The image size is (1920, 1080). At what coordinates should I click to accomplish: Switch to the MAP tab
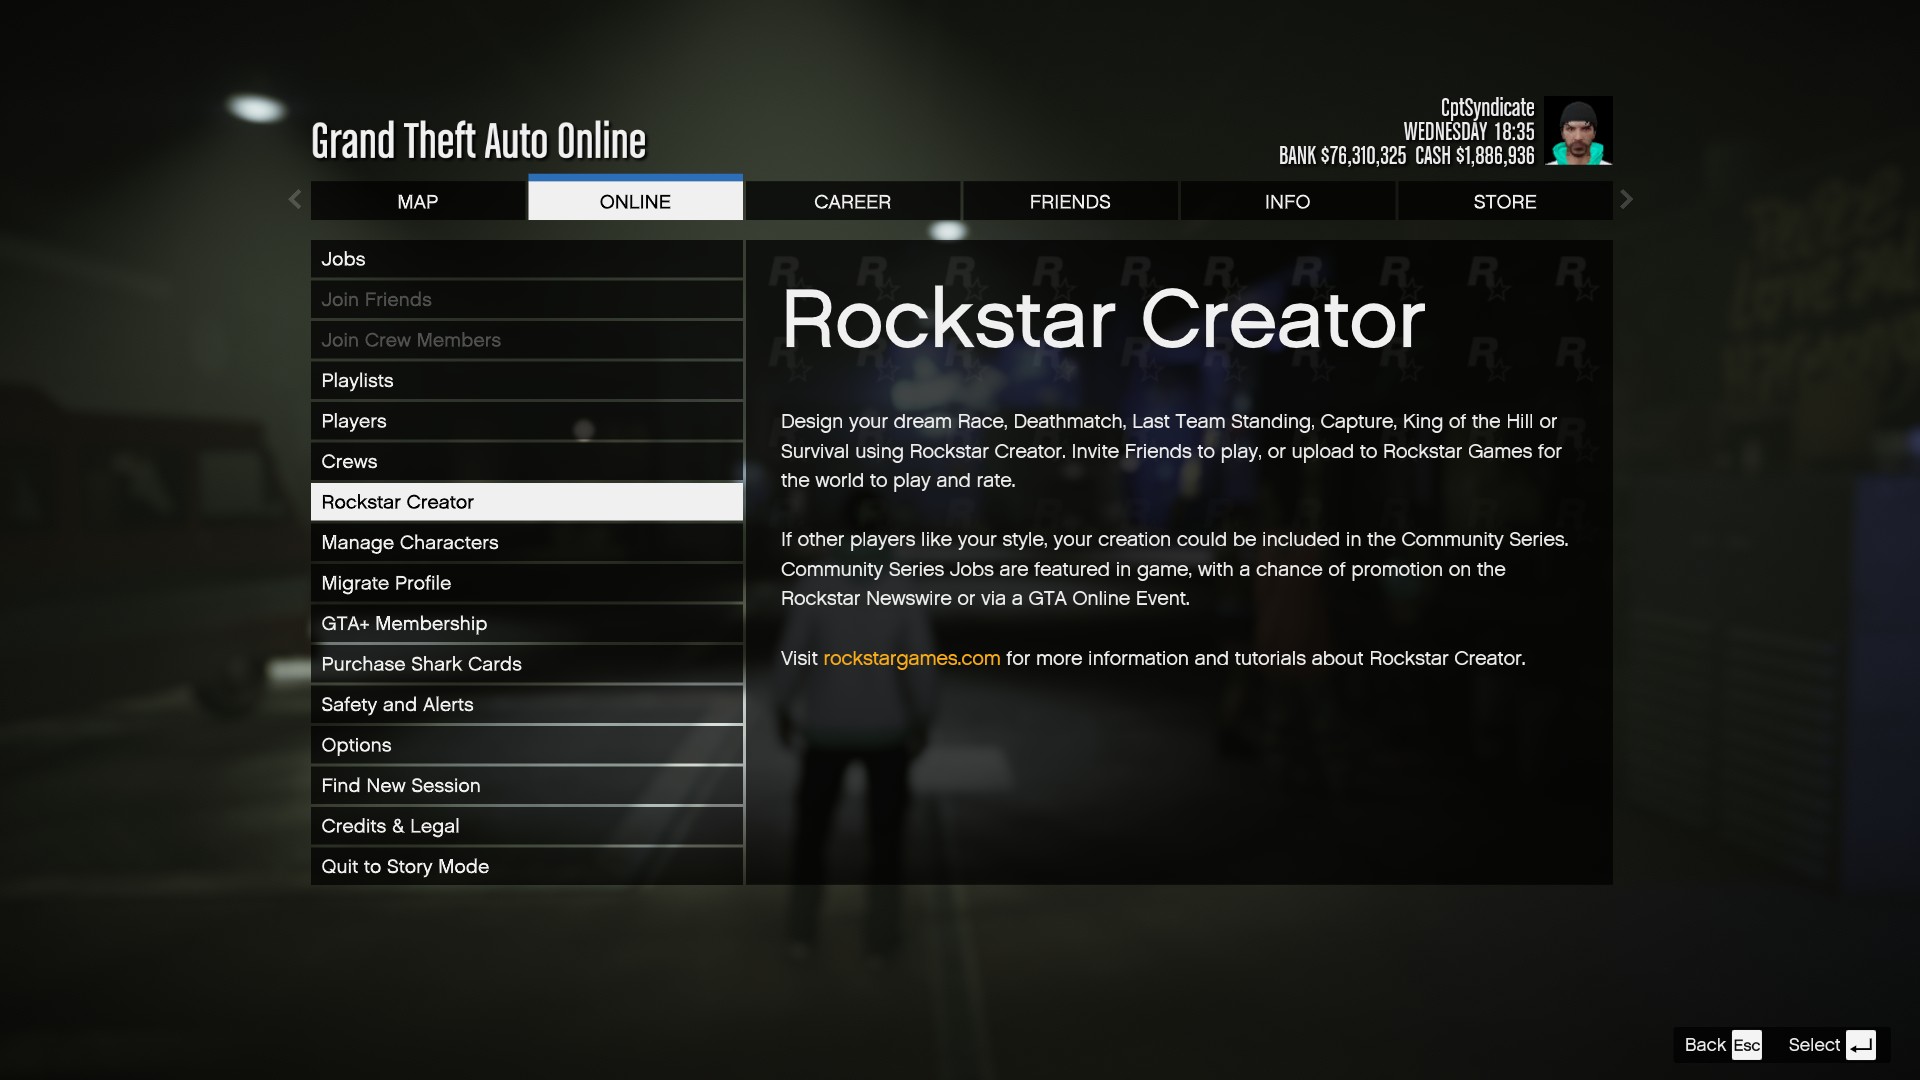coord(417,201)
